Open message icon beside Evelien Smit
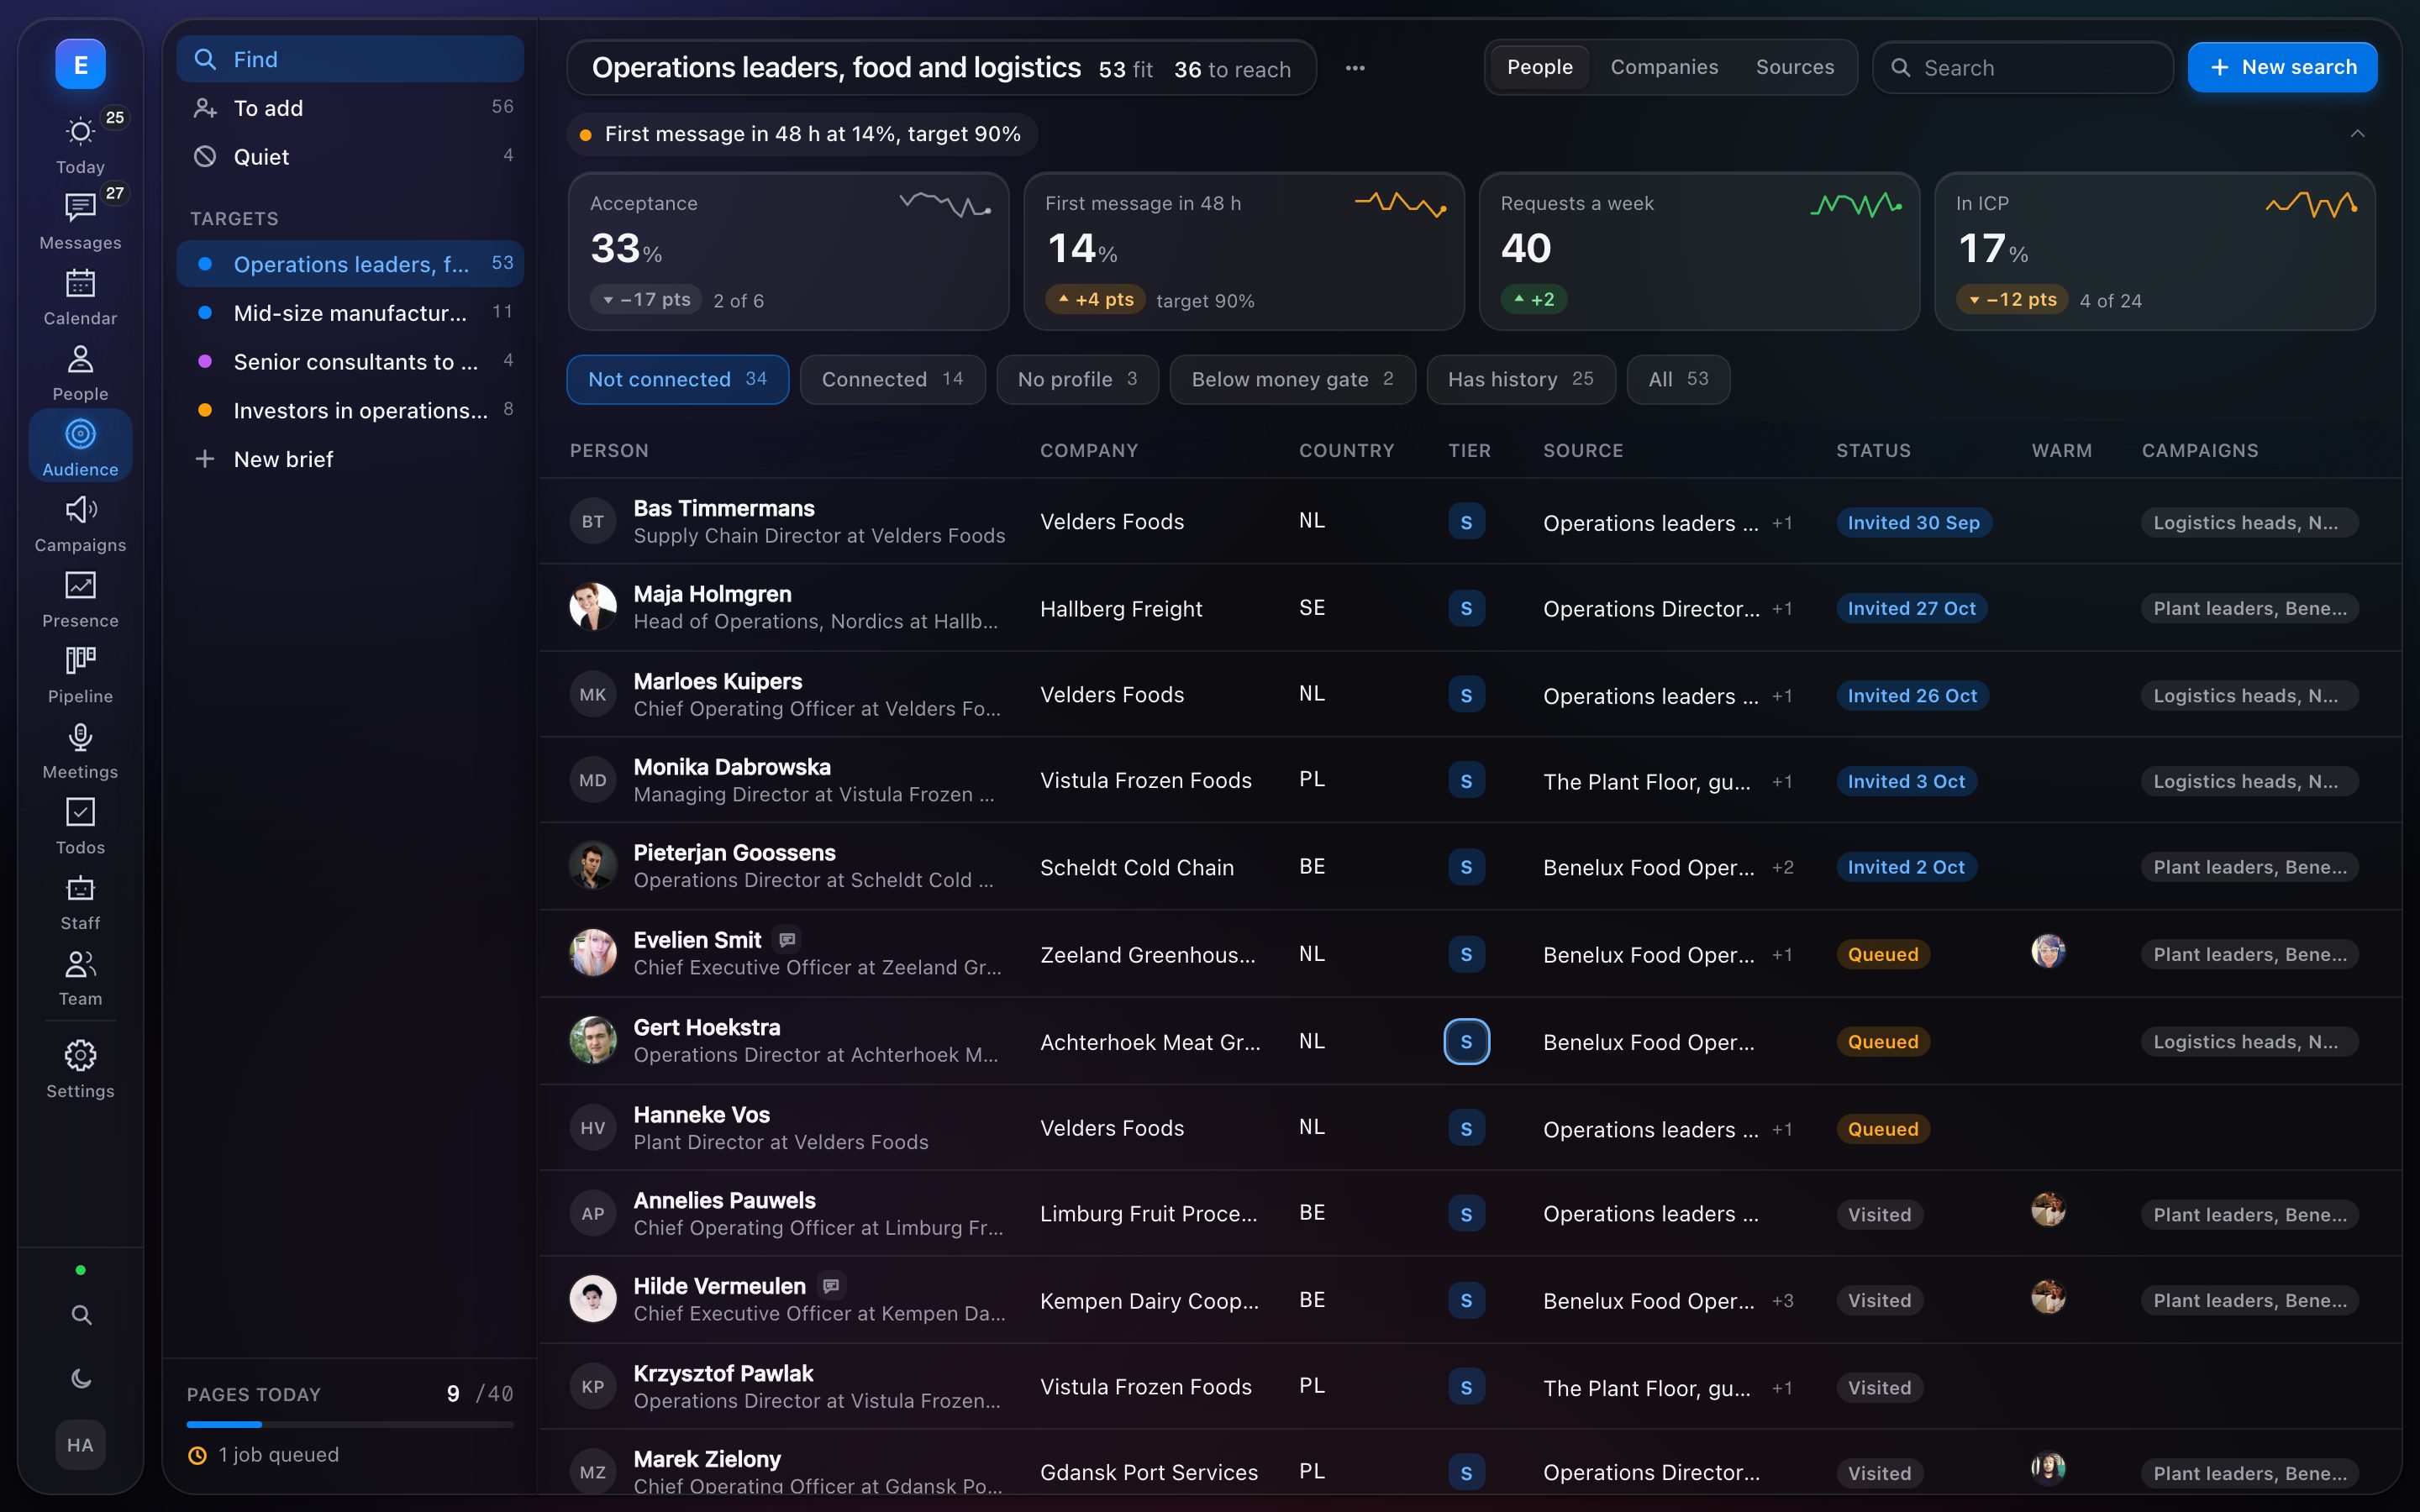 [x=787, y=939]
